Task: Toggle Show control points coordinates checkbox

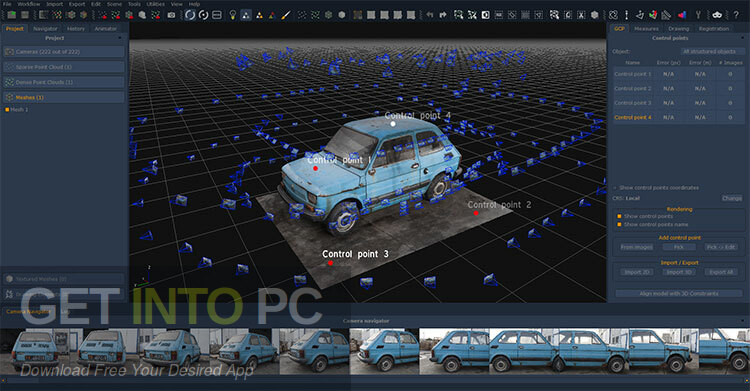Action: click(616, 188)
